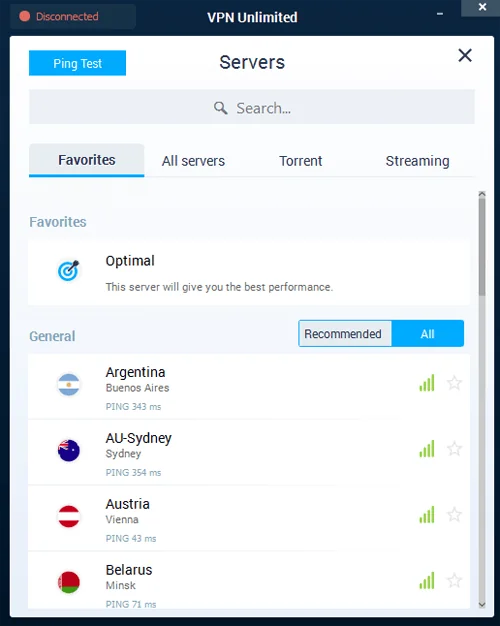
Task: Favorite the Austria server with star
Action: pos(454,515)
